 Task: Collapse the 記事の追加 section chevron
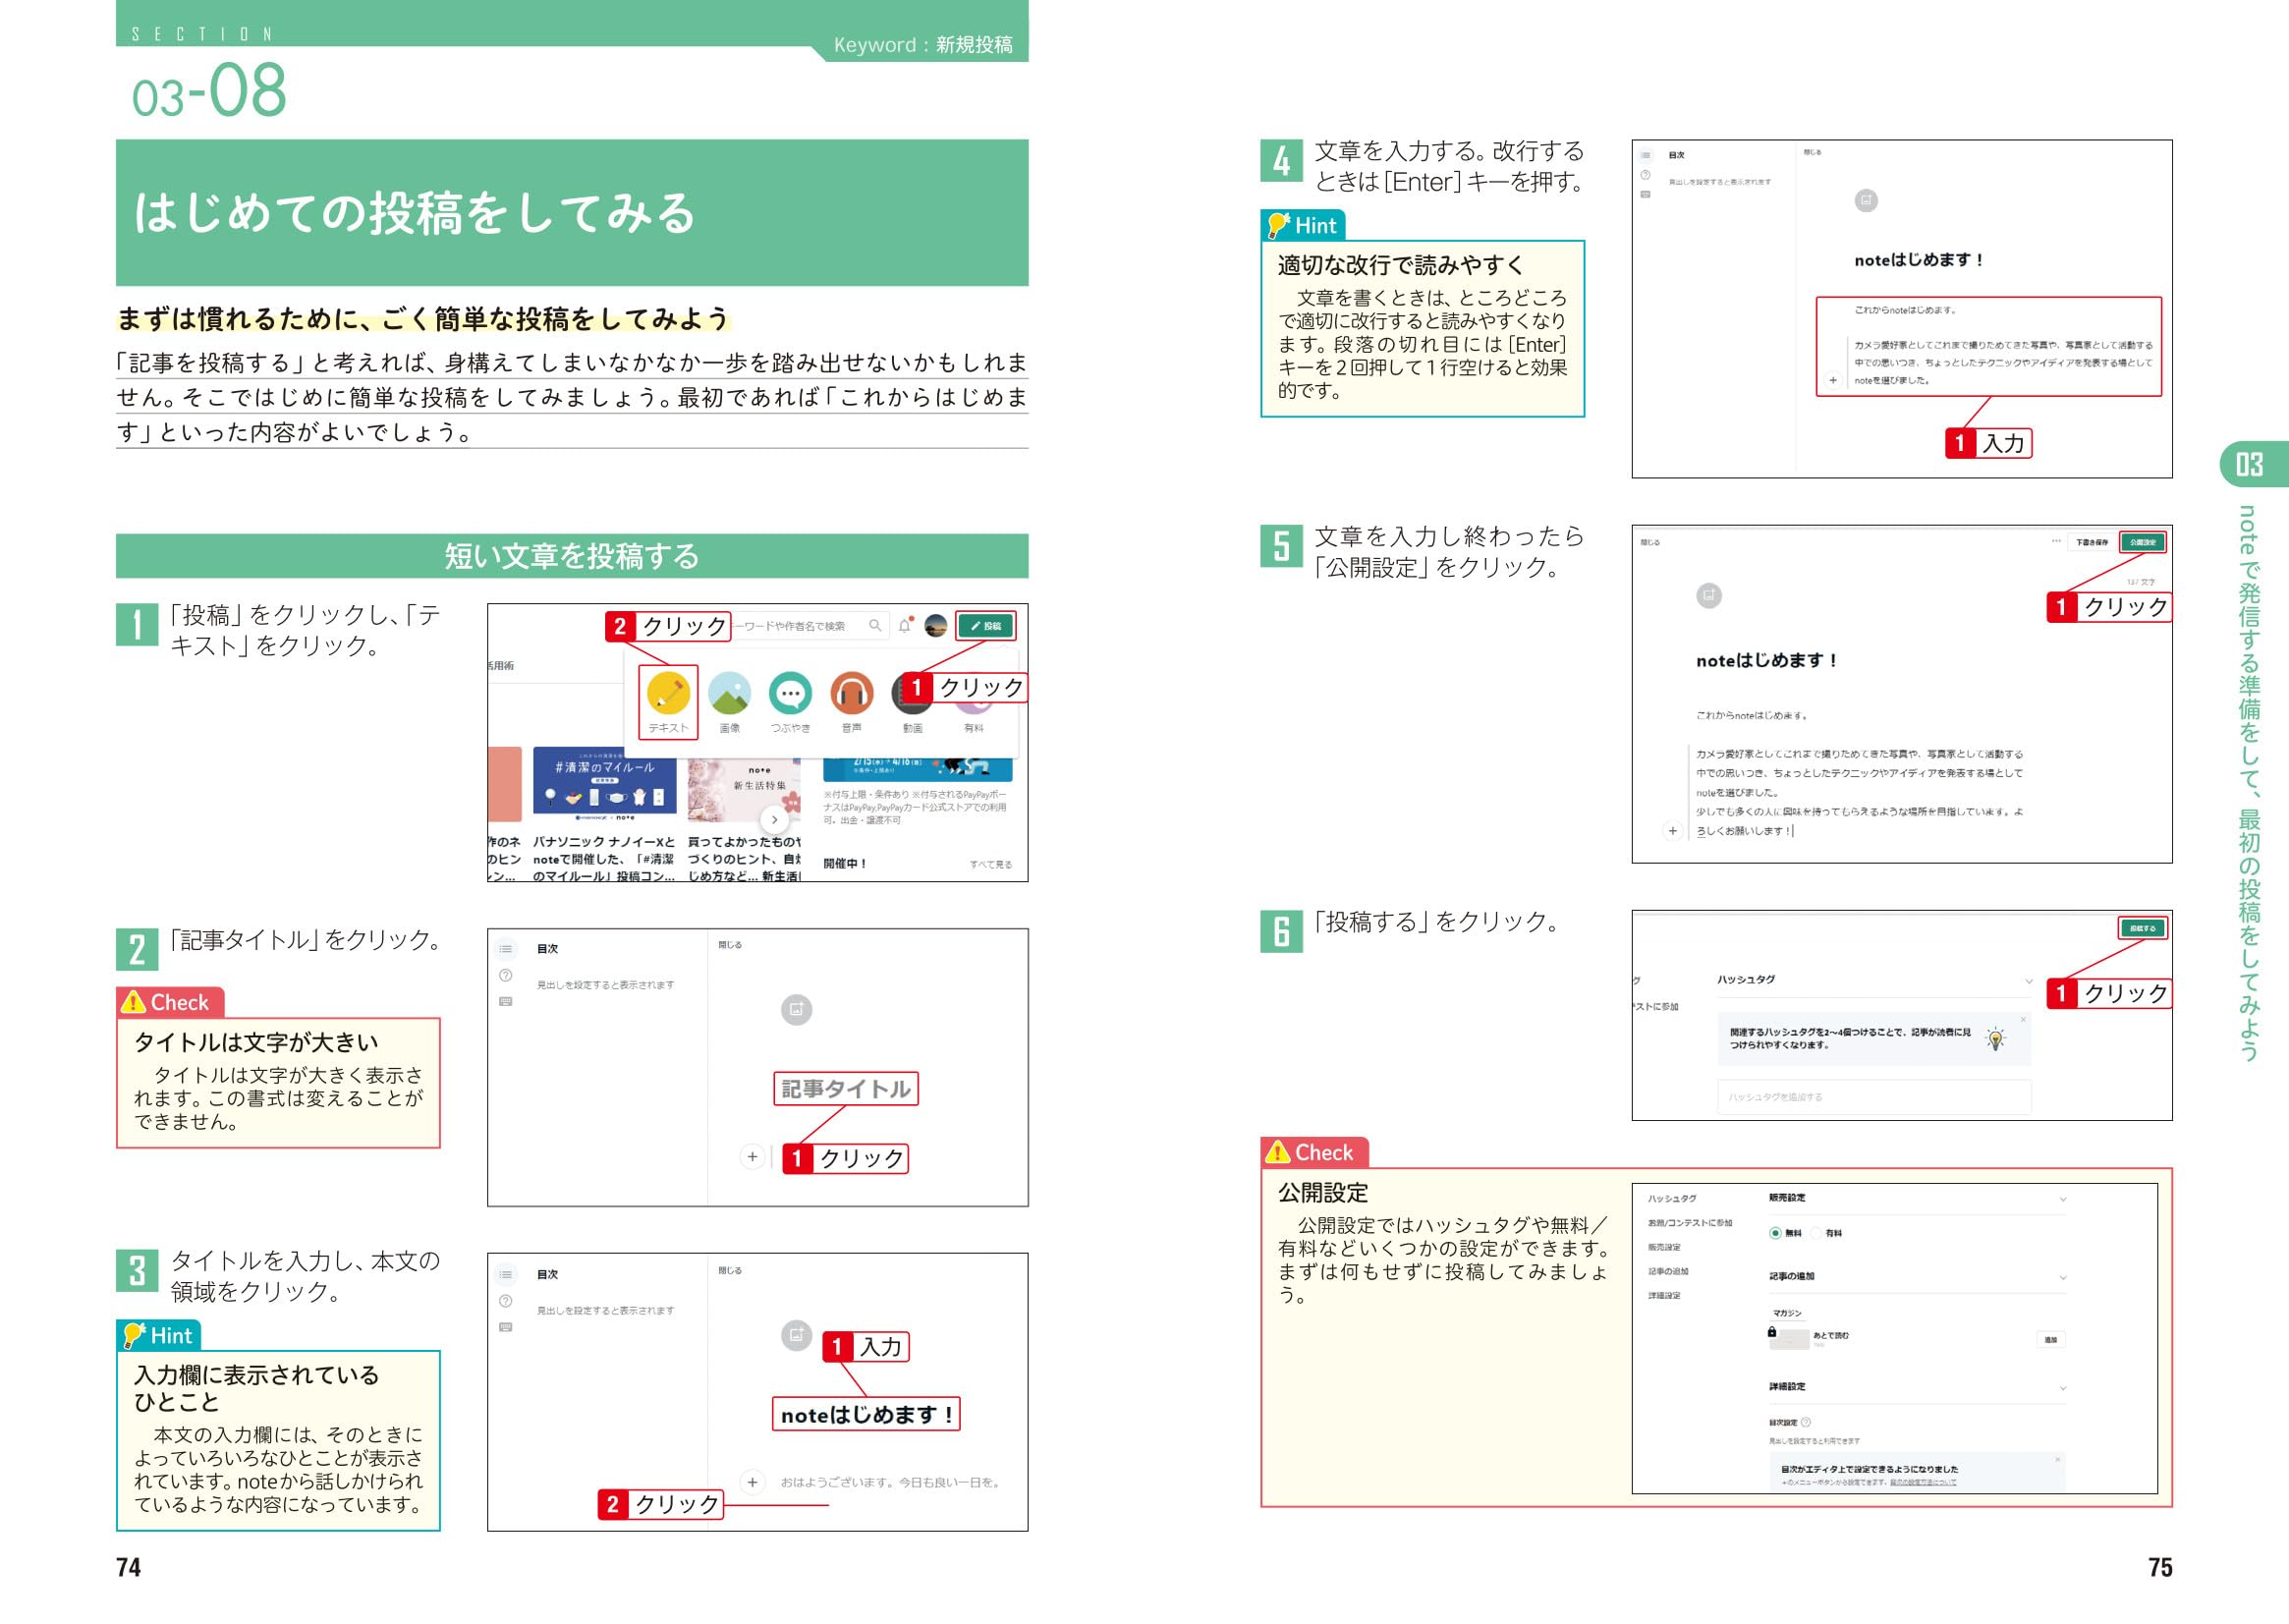2062,1277
